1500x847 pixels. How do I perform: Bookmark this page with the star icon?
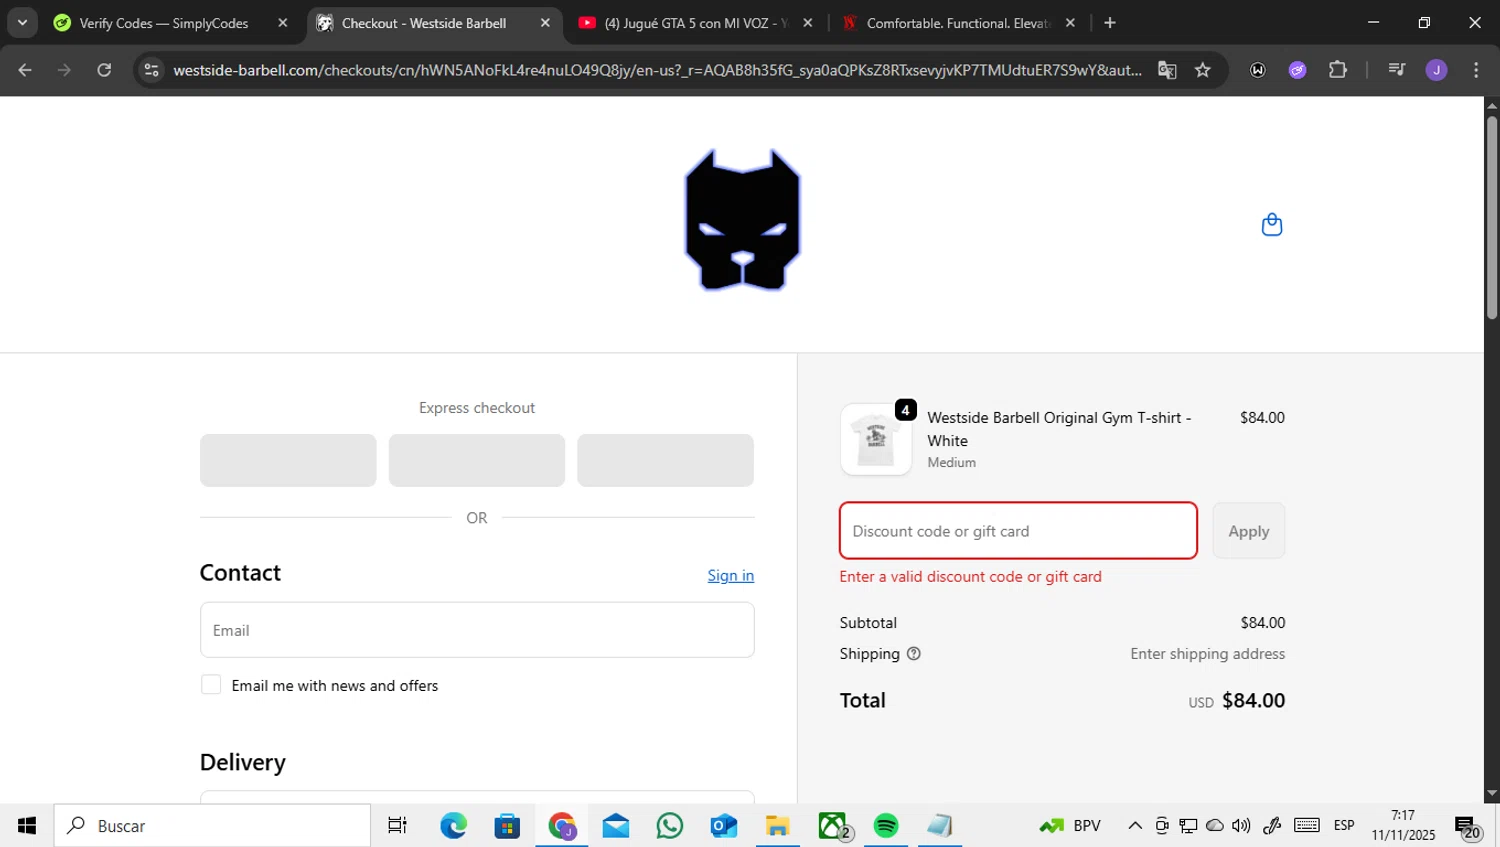pyautogui.click(x=1203, y=70)
